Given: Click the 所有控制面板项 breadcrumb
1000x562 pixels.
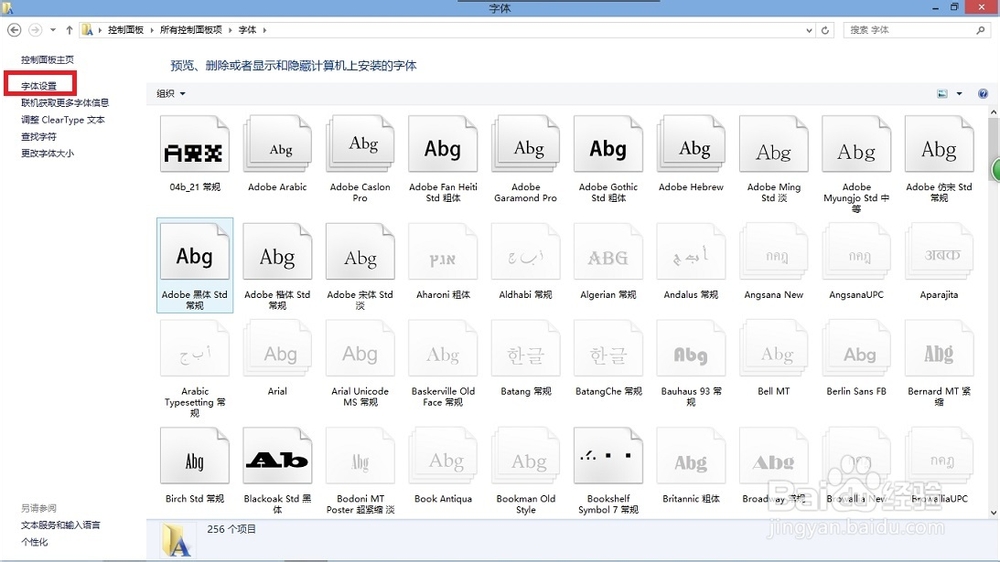Looking at the screenshot, I should (x=191, y=30).
